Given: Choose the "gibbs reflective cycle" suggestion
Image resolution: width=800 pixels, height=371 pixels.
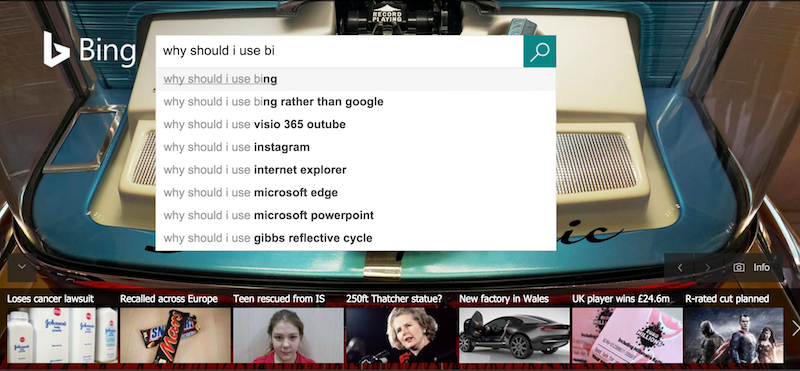Looking at the screenshot, I should tap(356, 238).
